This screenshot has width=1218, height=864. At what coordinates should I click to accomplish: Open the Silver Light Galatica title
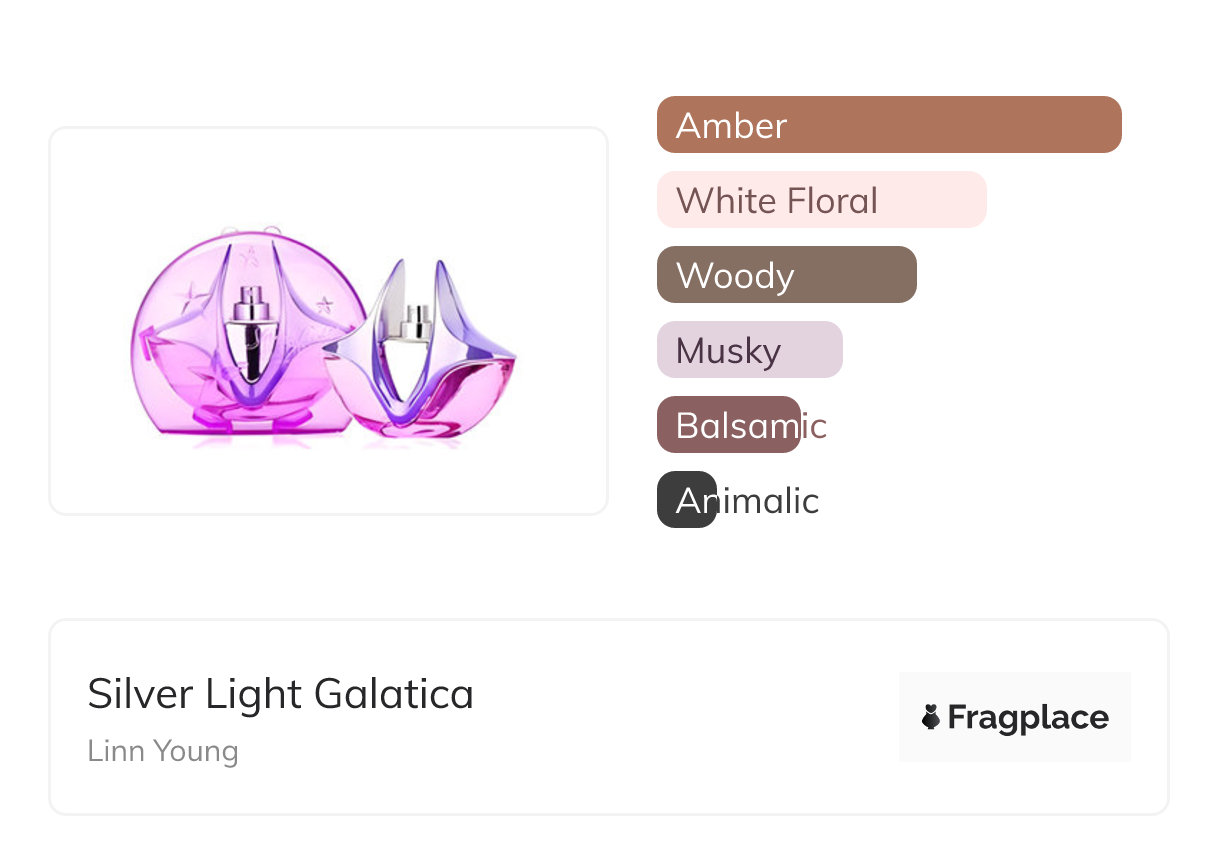point(280,694)
